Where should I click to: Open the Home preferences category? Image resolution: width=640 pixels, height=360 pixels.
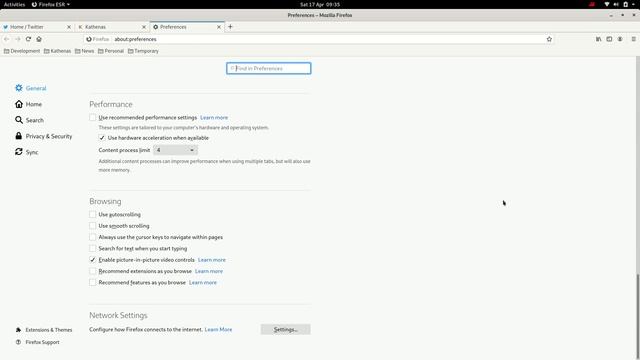29,104
